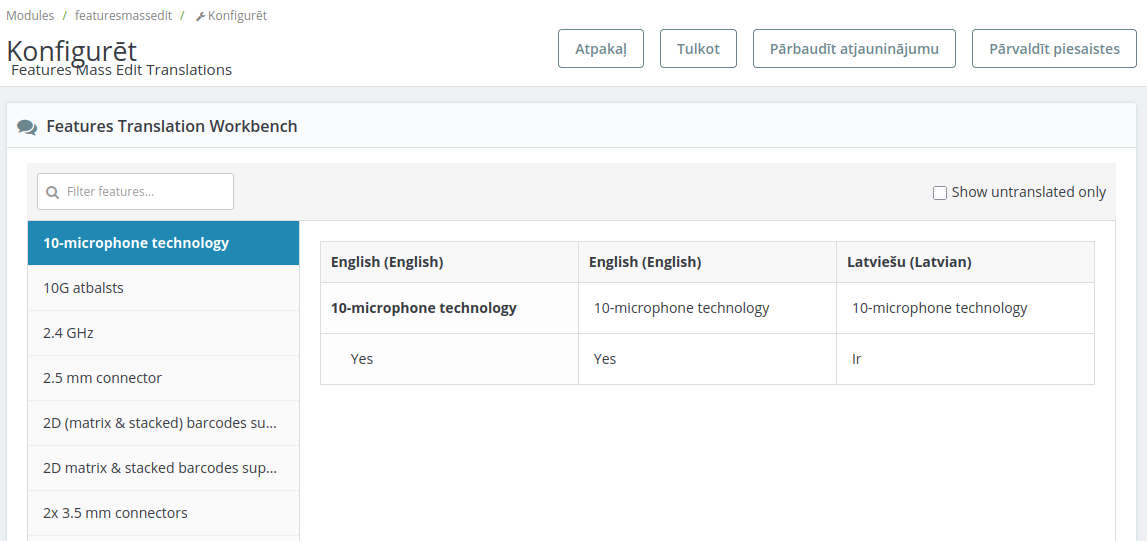Screen dimensions: 1147x541
Task: Click the wrench icon in breadcrumb
Action: pos(200,16)
